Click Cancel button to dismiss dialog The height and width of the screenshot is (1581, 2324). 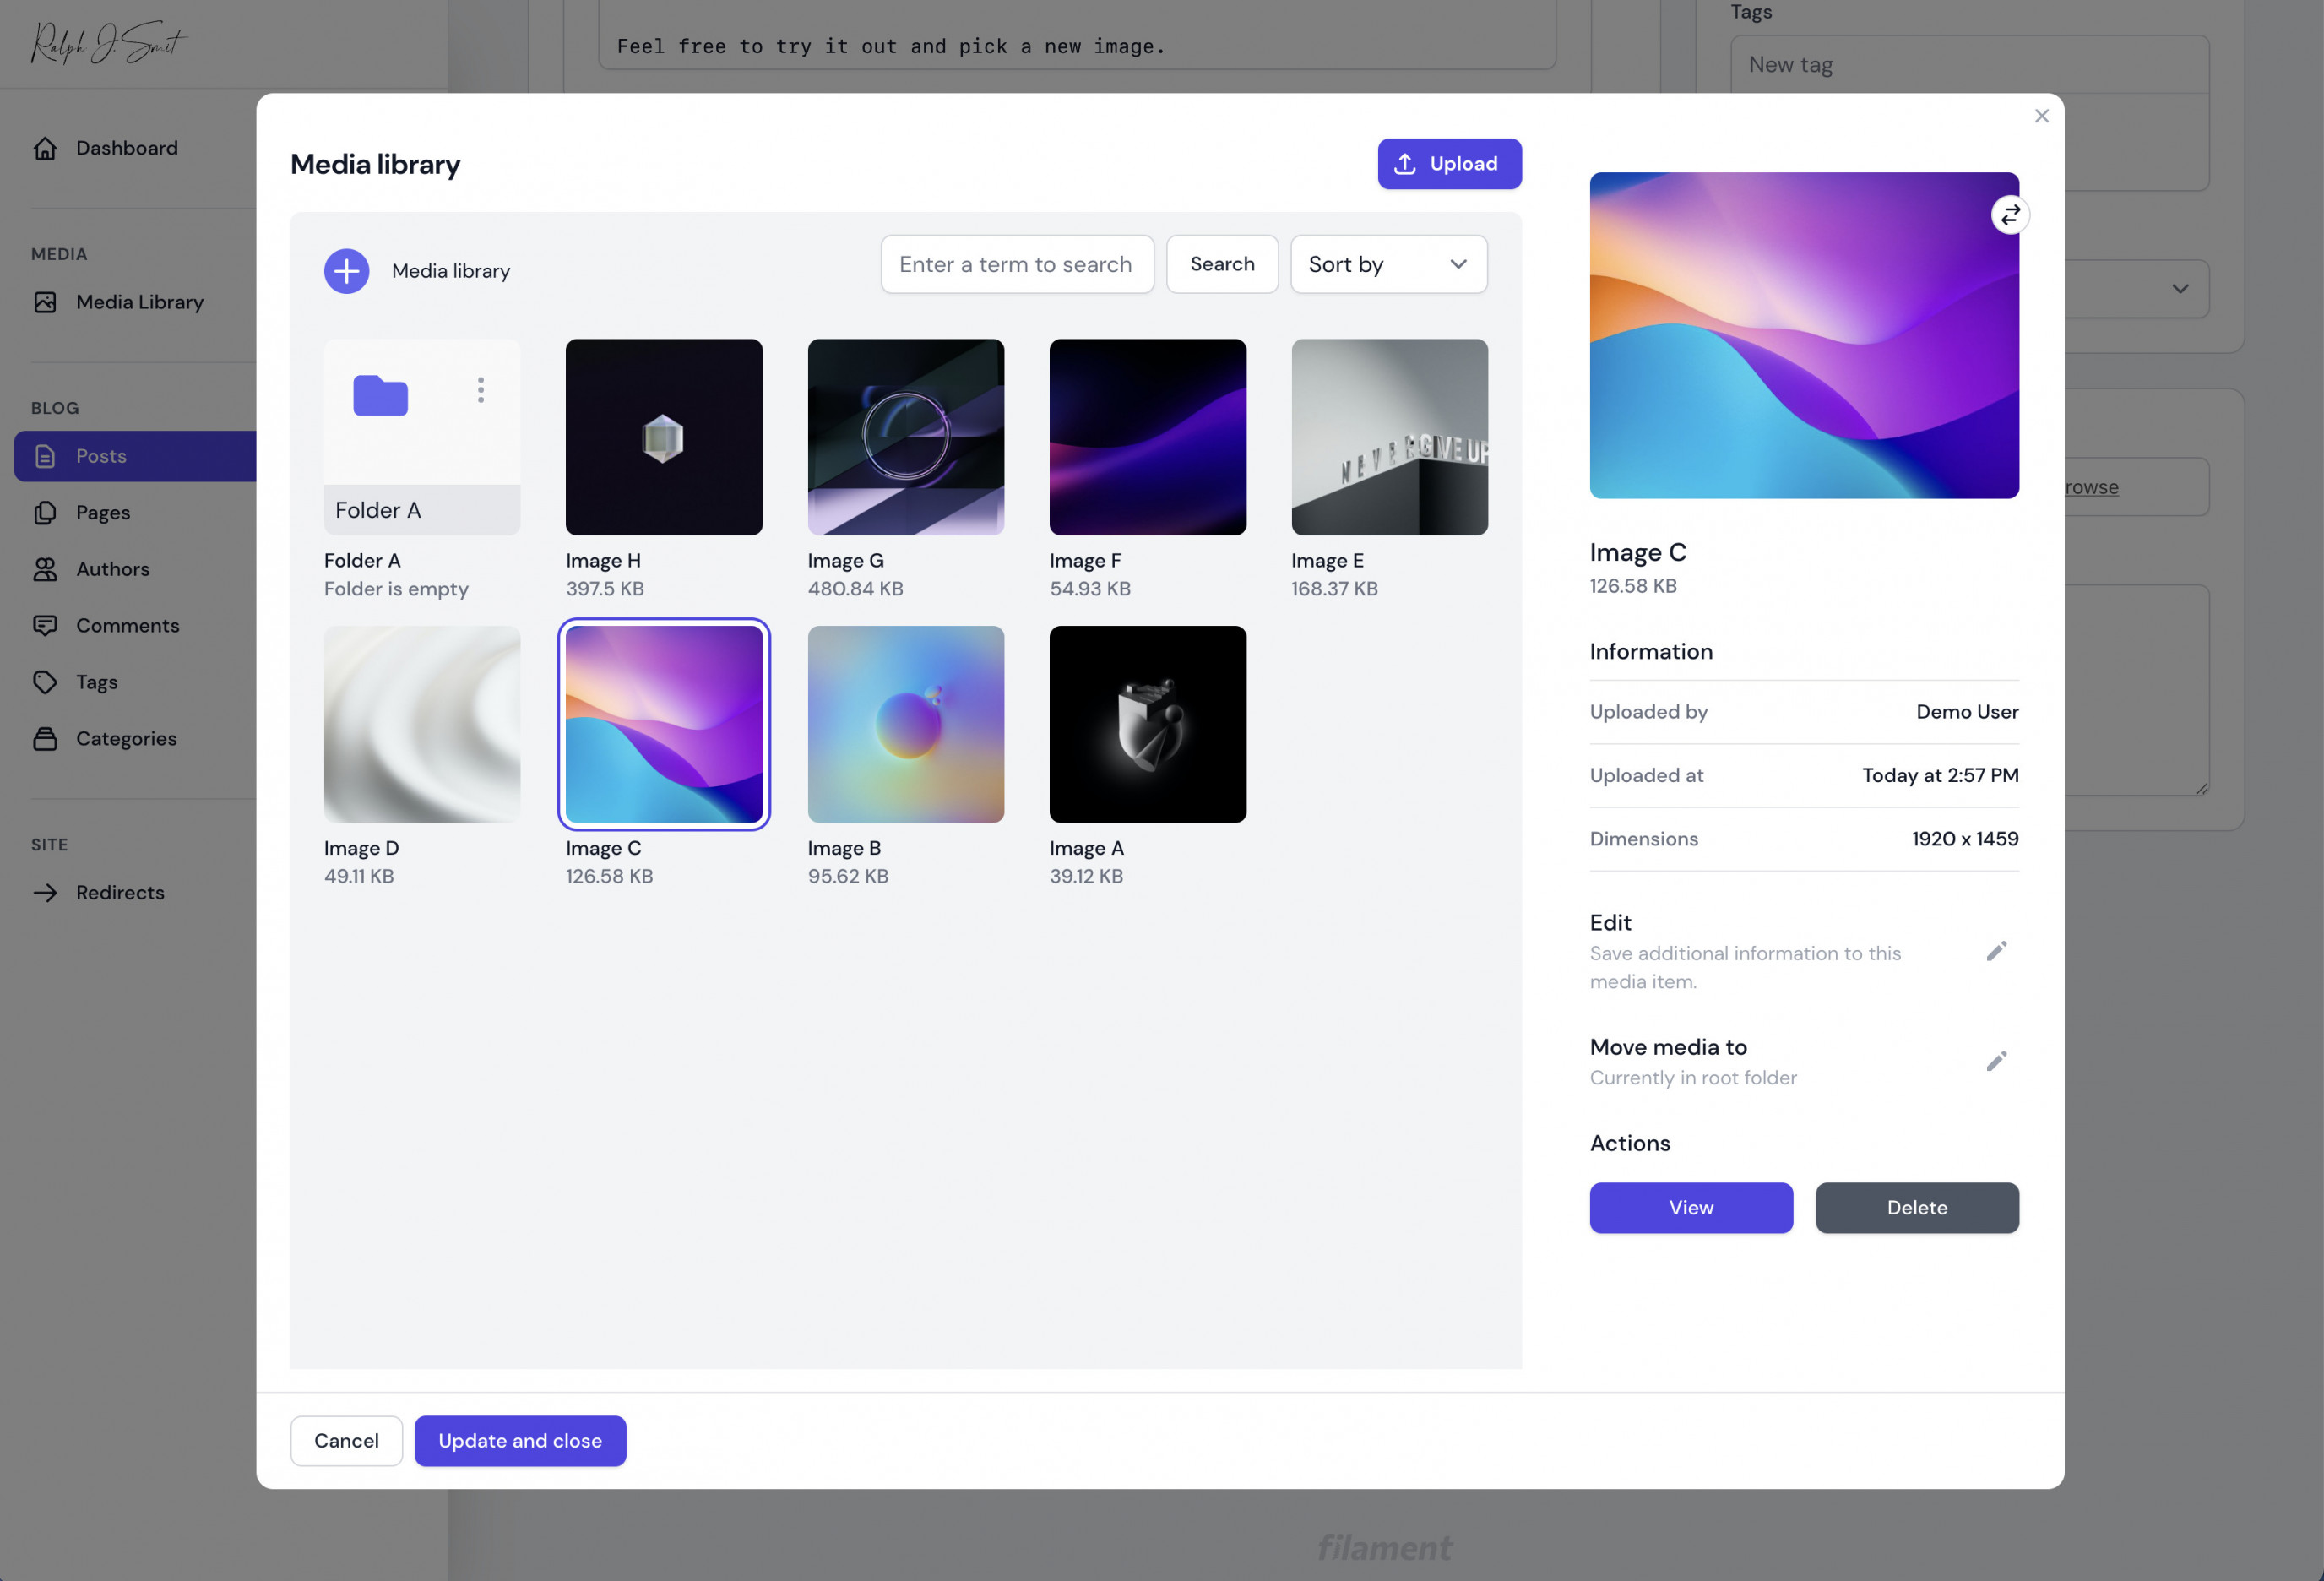point(346,1440)
